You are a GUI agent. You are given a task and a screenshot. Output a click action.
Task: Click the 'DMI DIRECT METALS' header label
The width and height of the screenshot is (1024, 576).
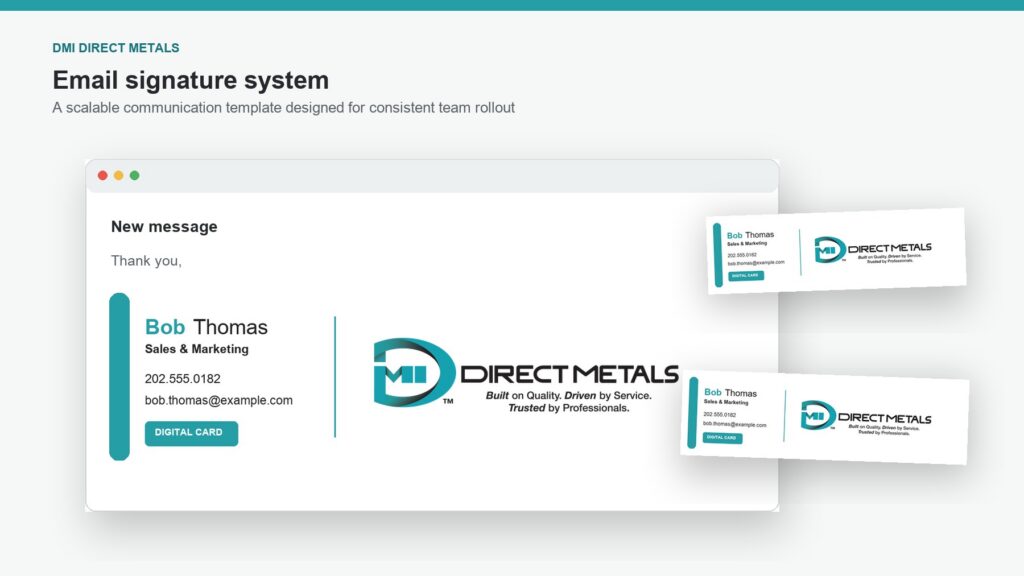(116, 48)
